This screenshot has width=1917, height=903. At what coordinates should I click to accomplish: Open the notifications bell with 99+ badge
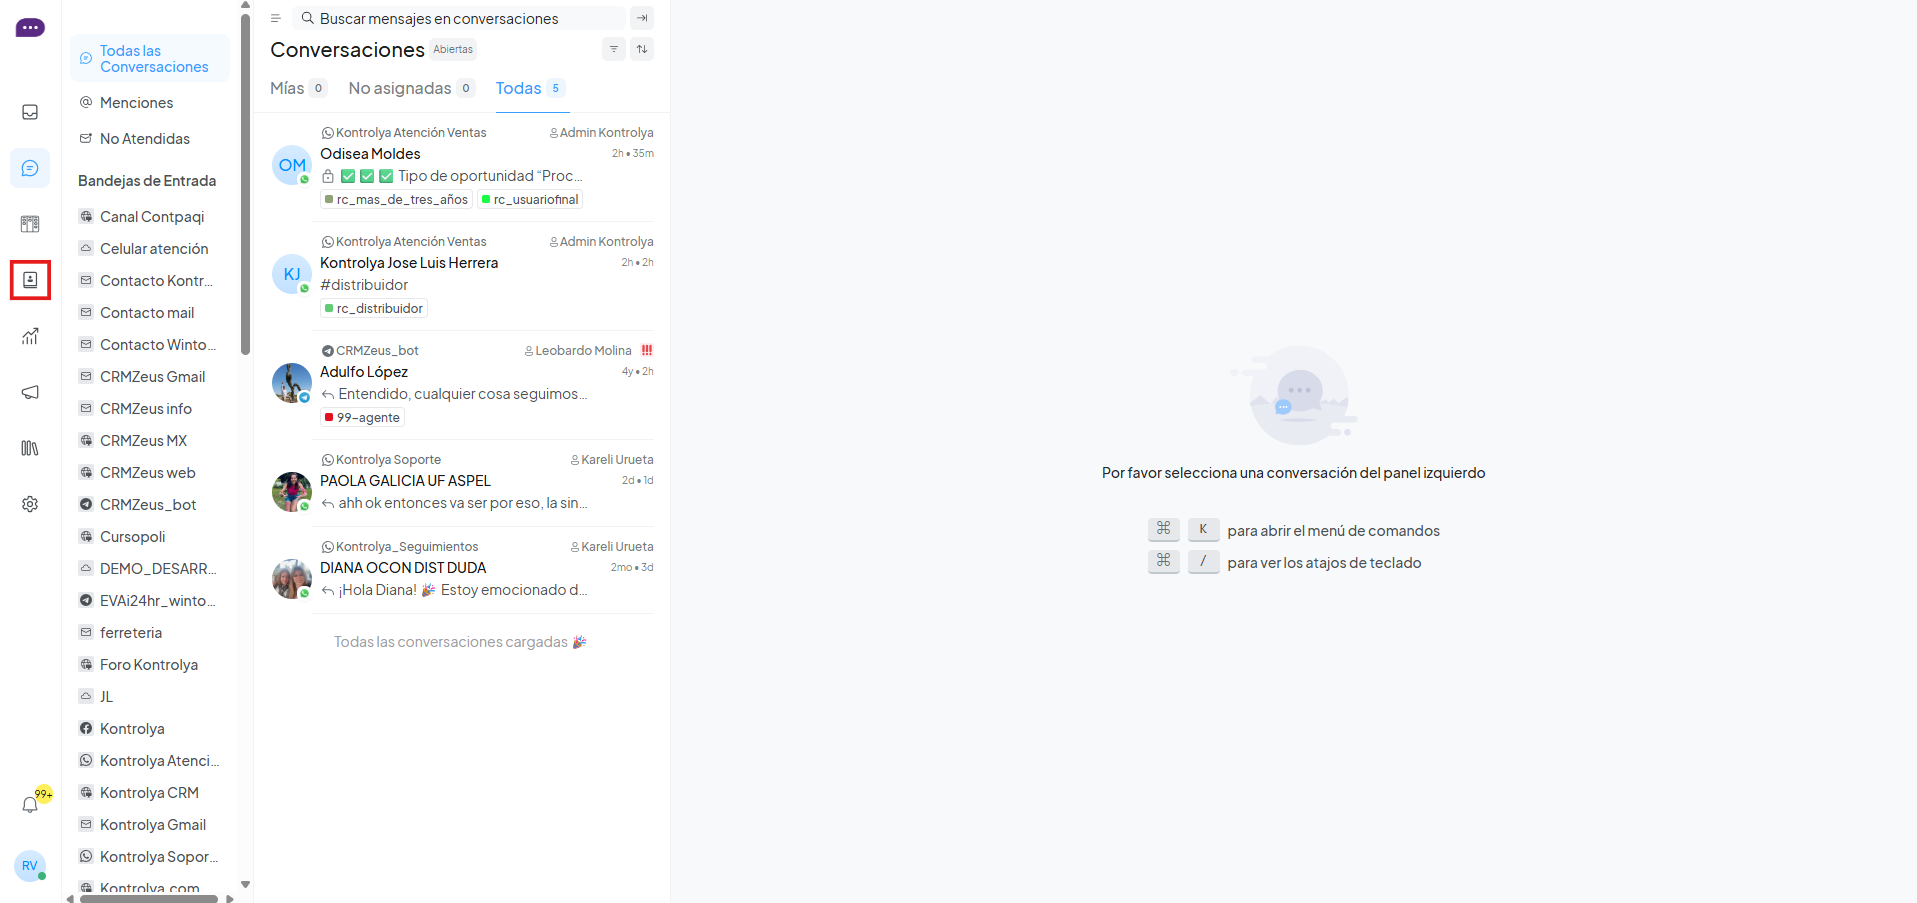(31, 804)
